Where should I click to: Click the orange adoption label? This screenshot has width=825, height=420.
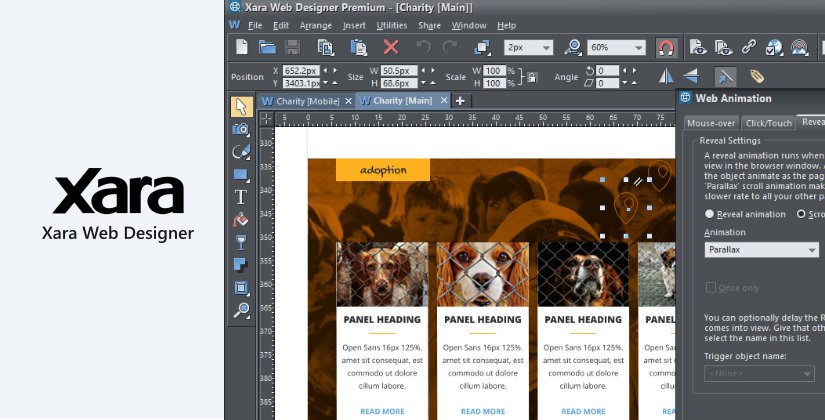click(382, 170)
